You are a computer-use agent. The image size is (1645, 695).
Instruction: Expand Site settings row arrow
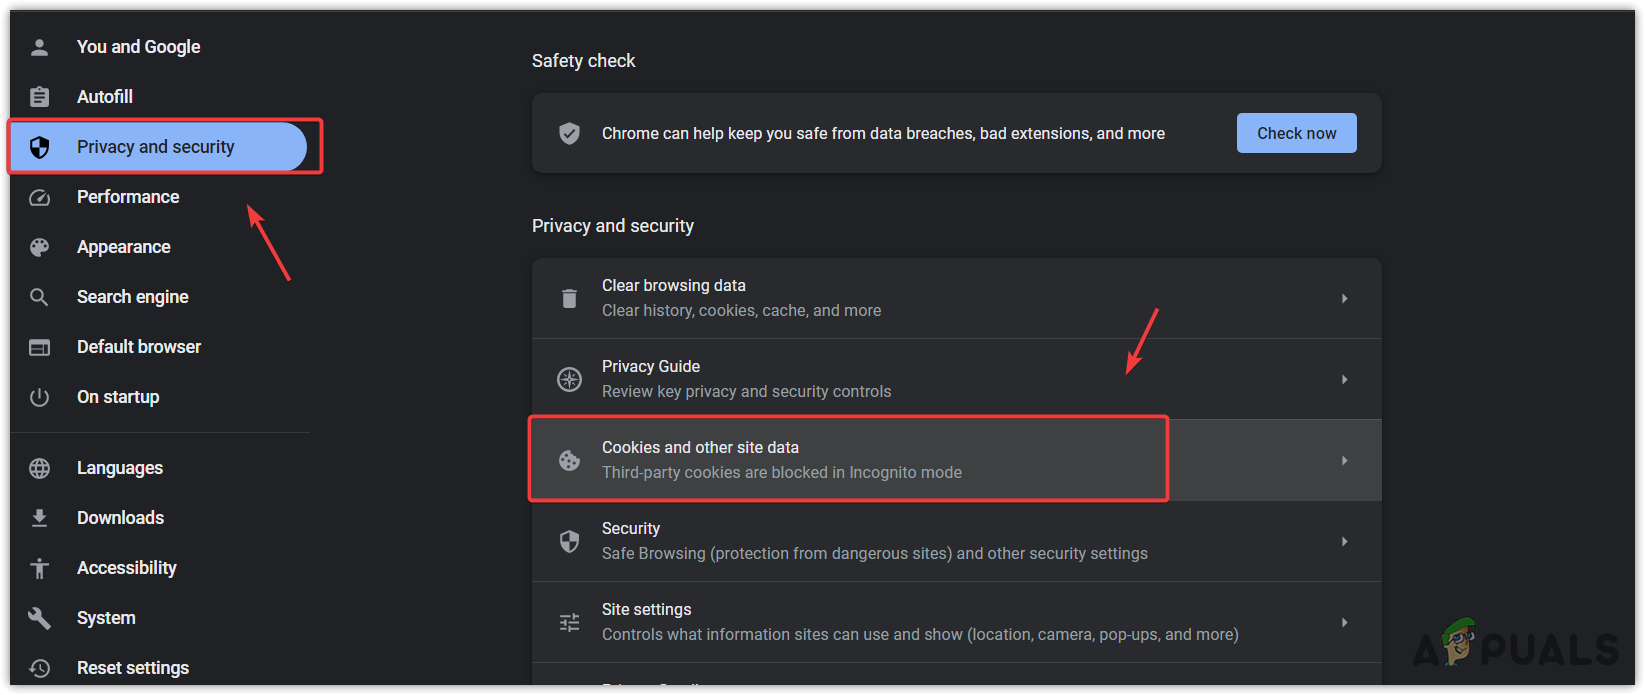[1344, 622]
